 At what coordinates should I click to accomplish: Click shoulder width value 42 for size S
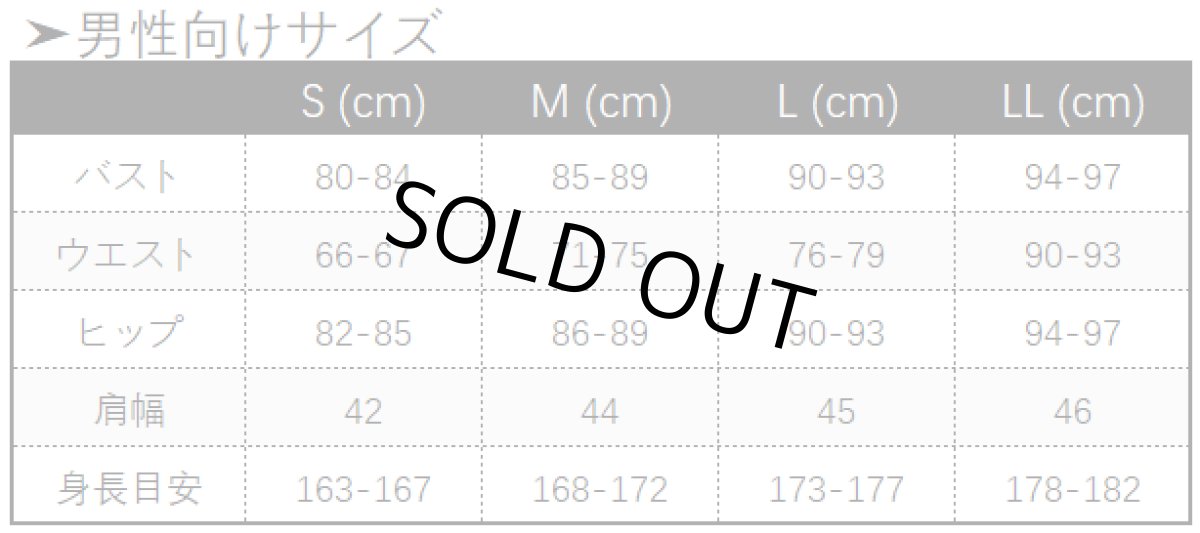[x=363, y=411]
